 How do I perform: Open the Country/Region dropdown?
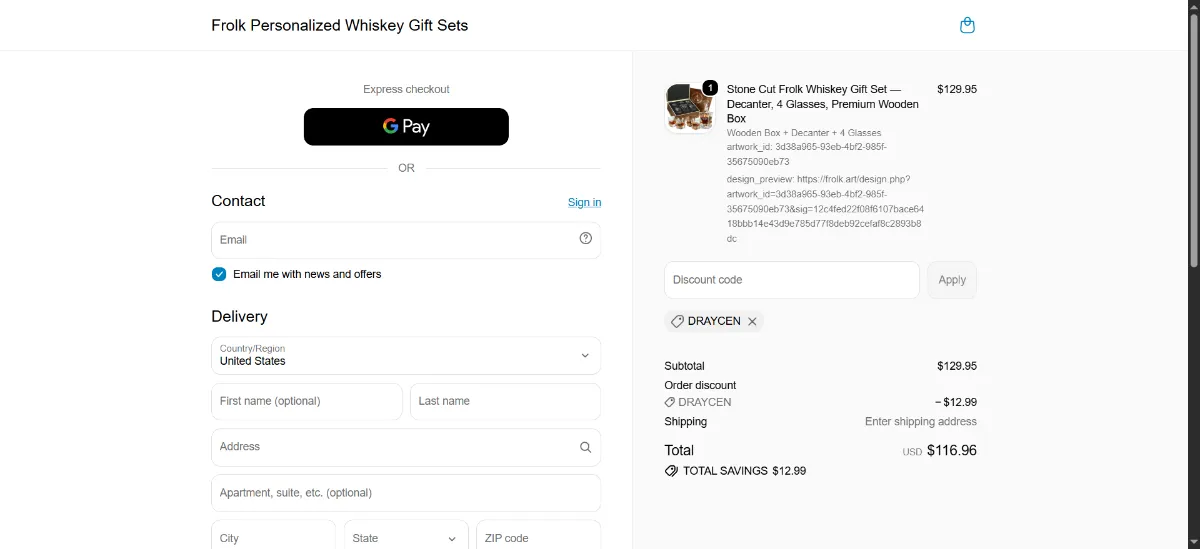406,355
